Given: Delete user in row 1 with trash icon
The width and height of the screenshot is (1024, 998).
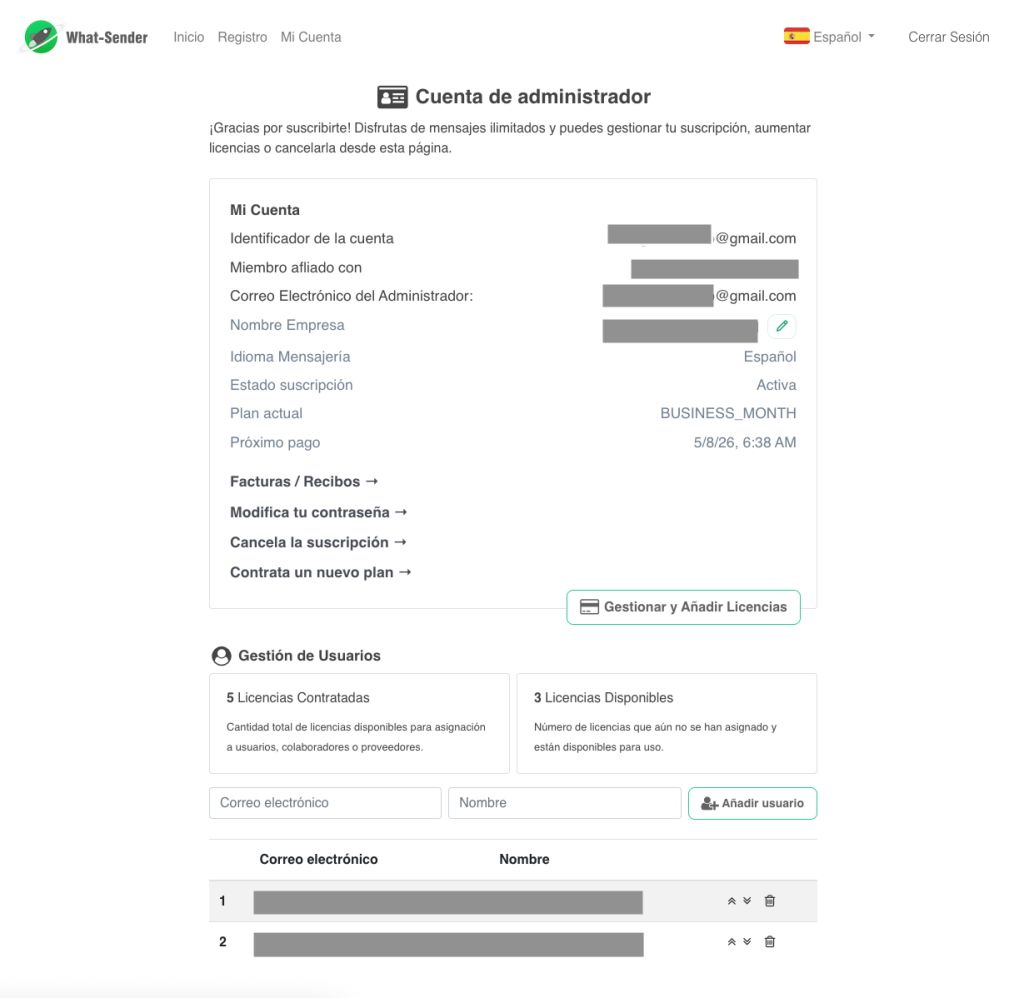Looking at the screenshot, I should pos(769,901).
